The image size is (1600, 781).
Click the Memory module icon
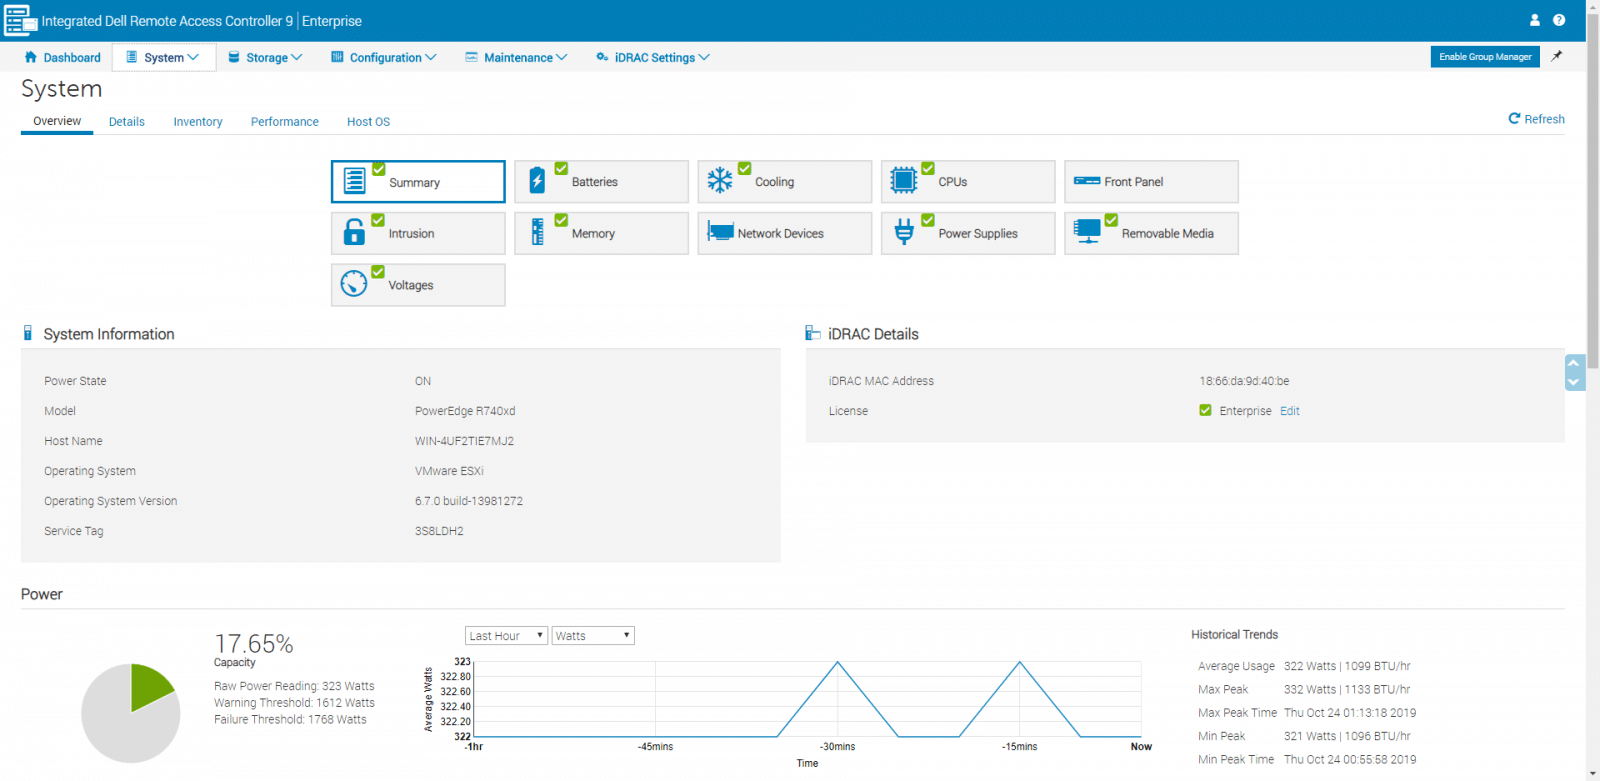pos(538,232)
